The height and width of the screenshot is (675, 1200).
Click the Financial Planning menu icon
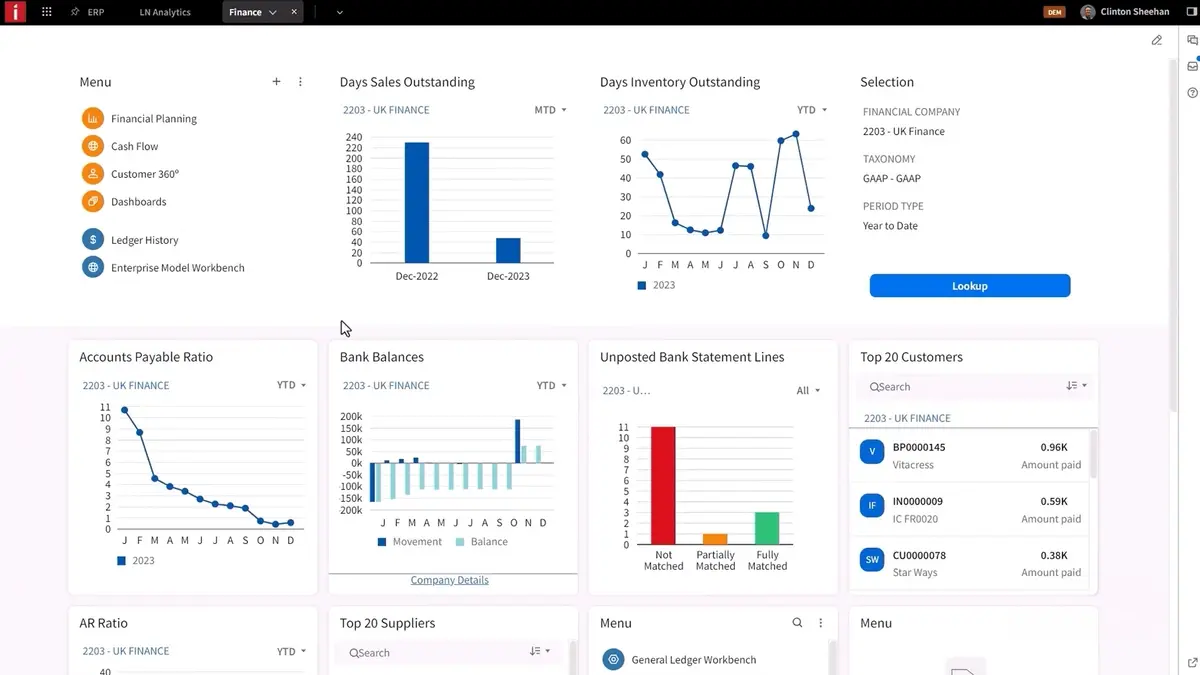[93, 118]
